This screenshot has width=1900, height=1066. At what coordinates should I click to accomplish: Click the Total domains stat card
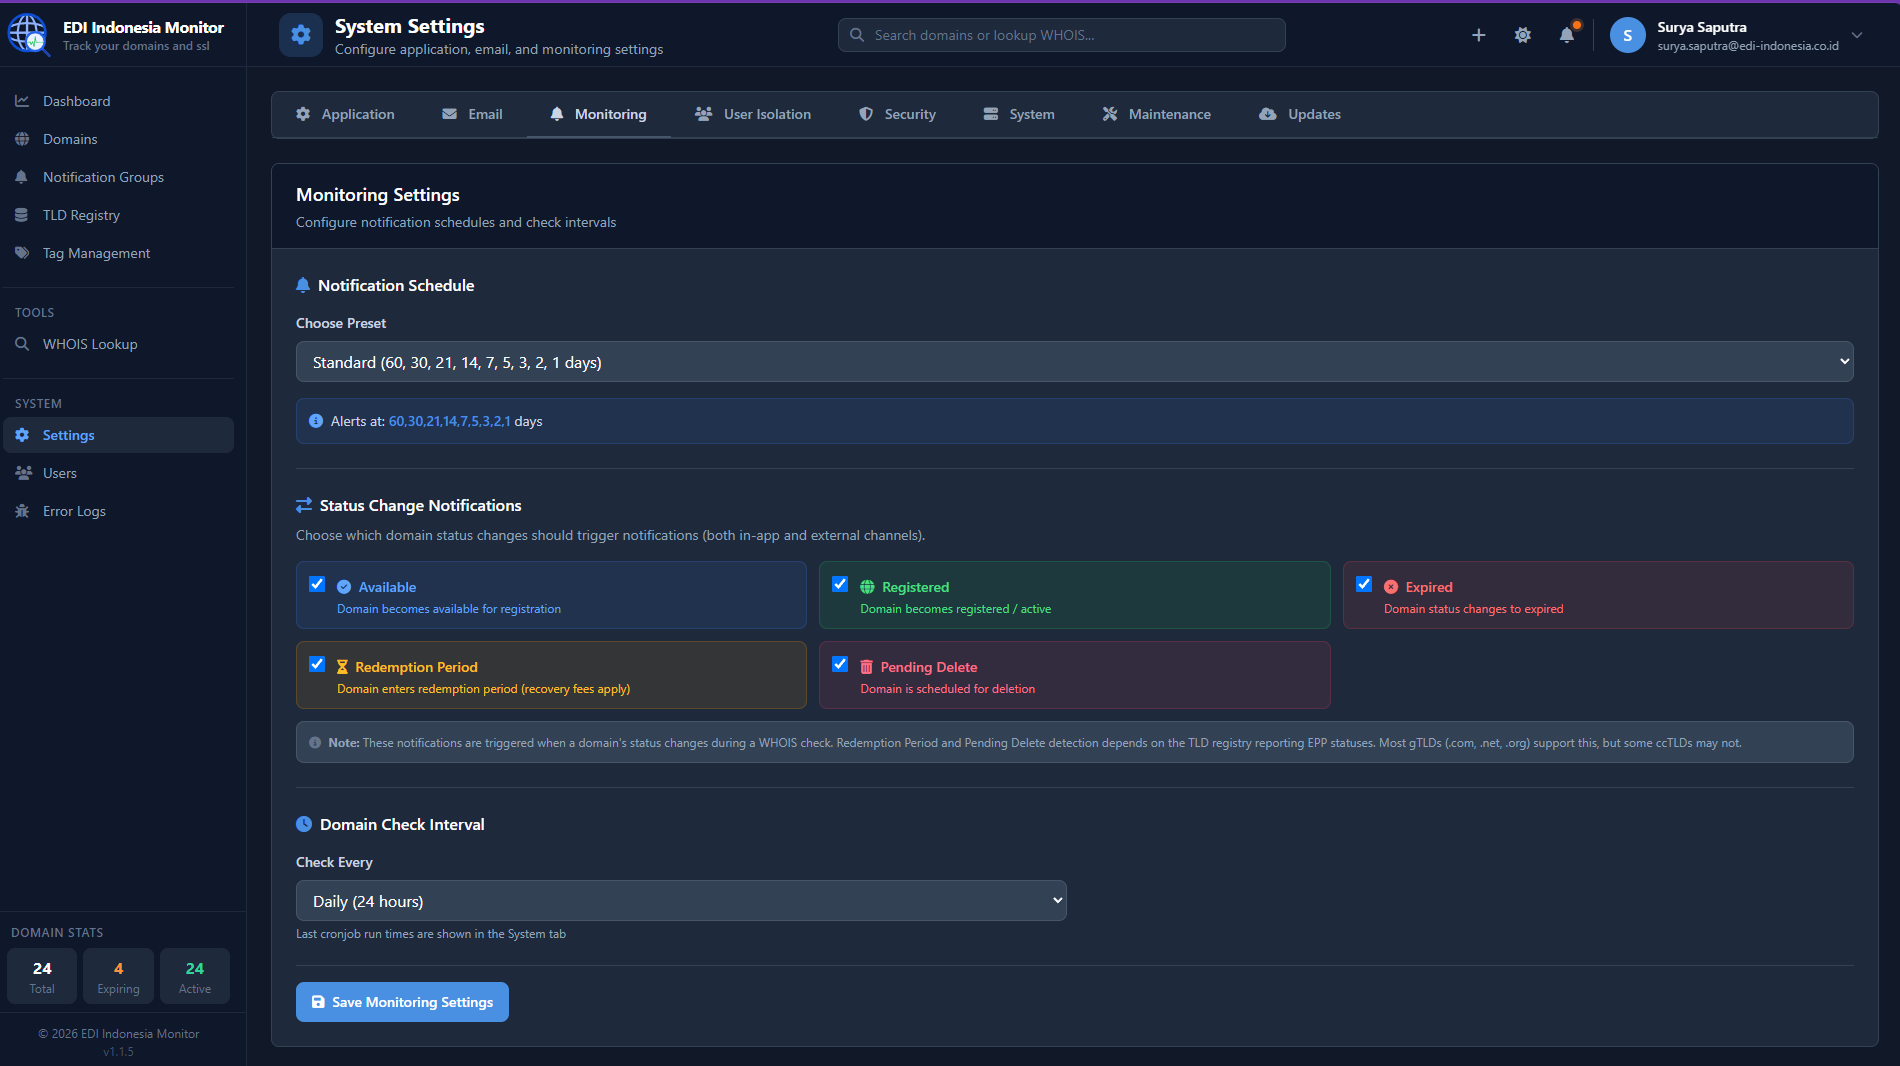point(42,976)
